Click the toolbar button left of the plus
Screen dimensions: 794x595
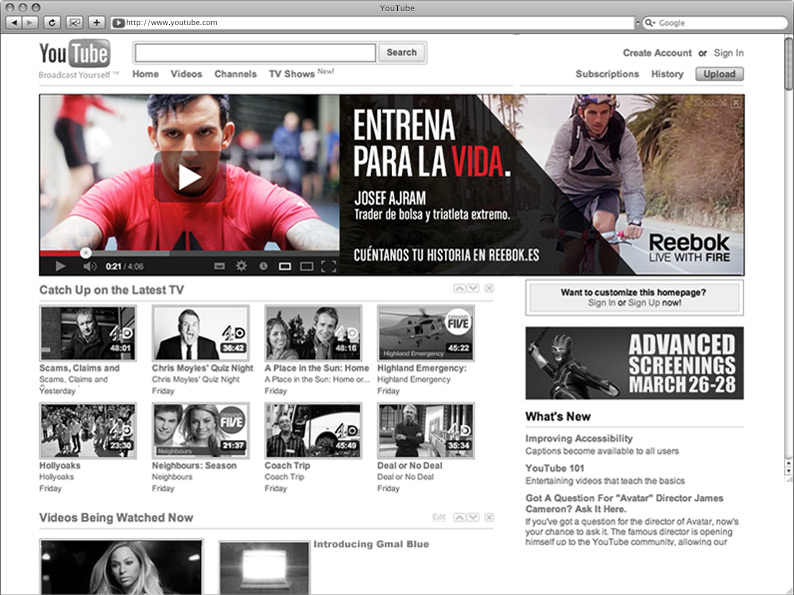point(74,23)
